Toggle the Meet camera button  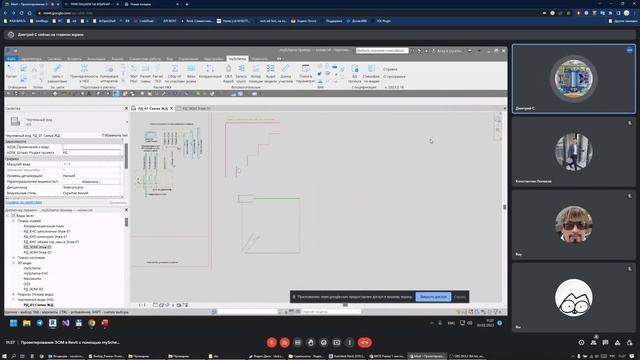[285, 342]
